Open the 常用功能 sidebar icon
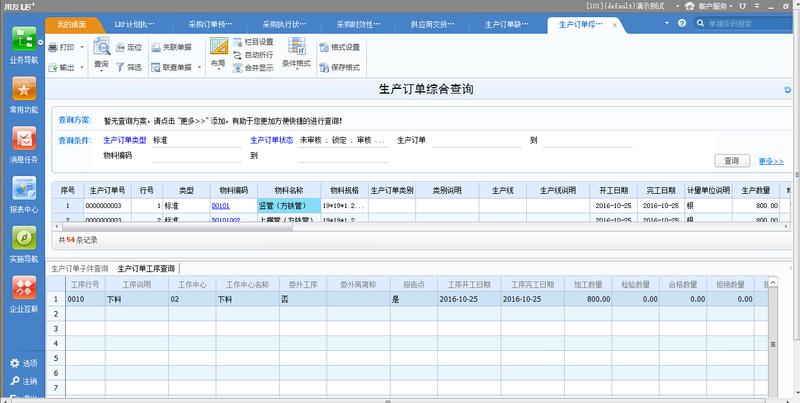 (x=24, y=89)
